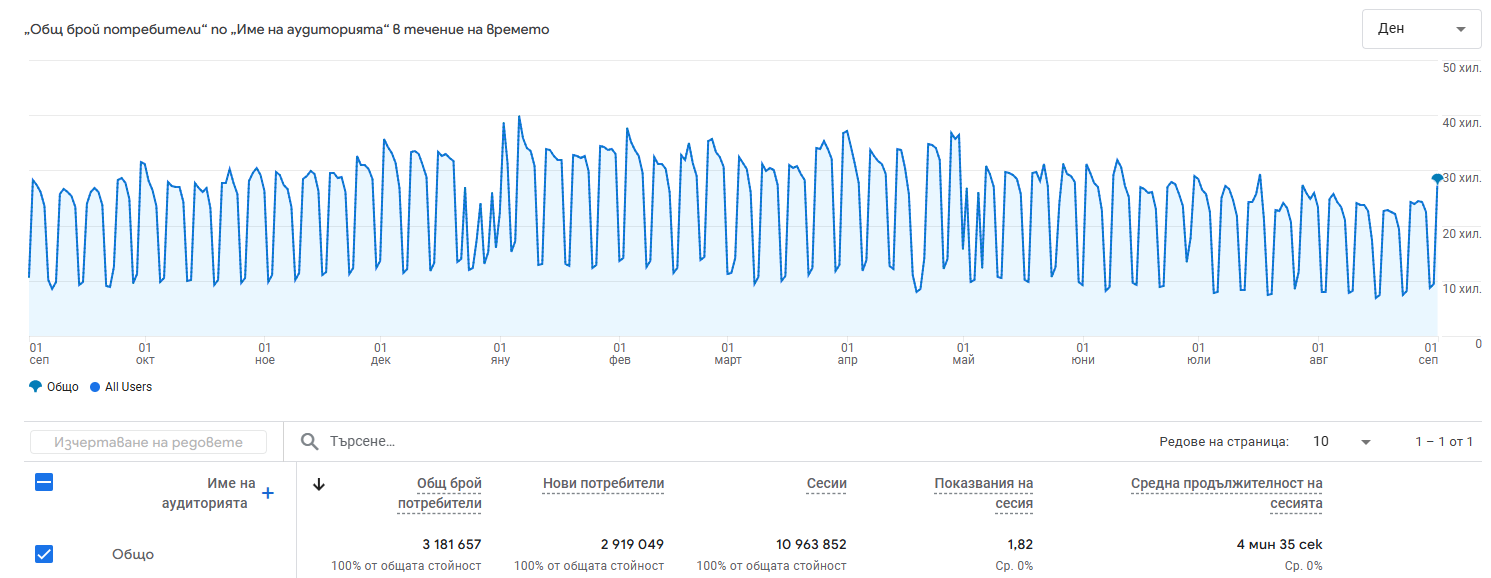Toggle the select-all header checkbox

click(44, 482)
